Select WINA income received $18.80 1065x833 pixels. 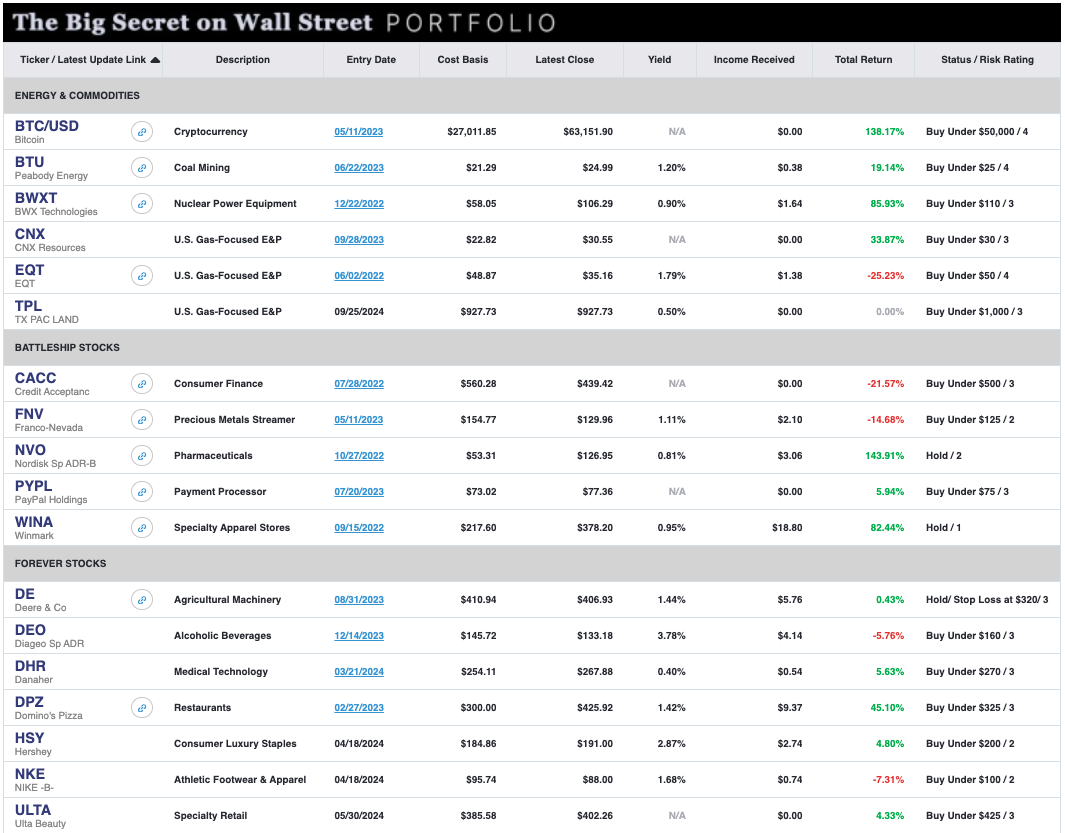(787, 528)
